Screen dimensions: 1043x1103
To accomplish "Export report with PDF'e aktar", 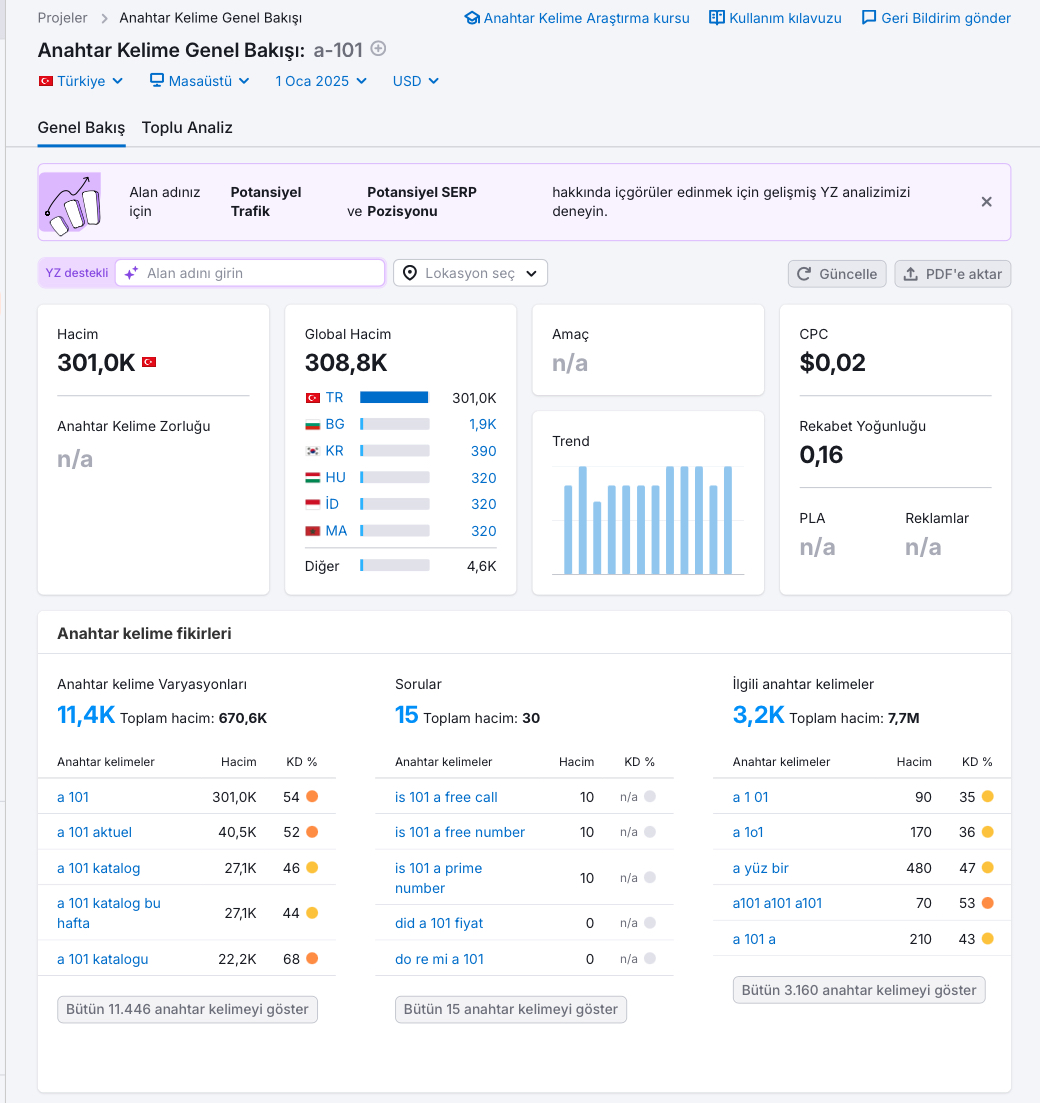I will pos(953,274).
